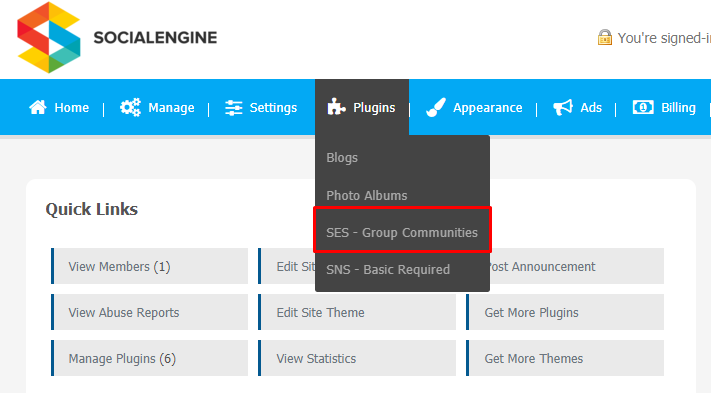
Task: Click the Appearance paintbrush icon
Action: (436, 107)
